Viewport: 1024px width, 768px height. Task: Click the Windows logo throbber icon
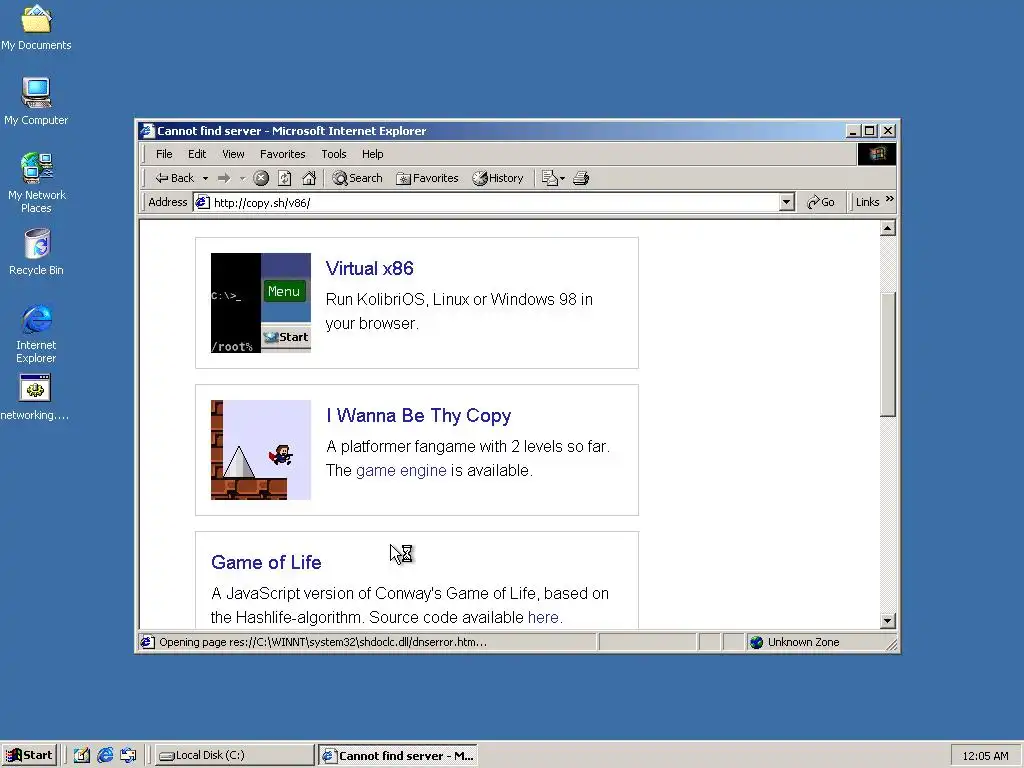pyautogui.click(x=876, y=154)
